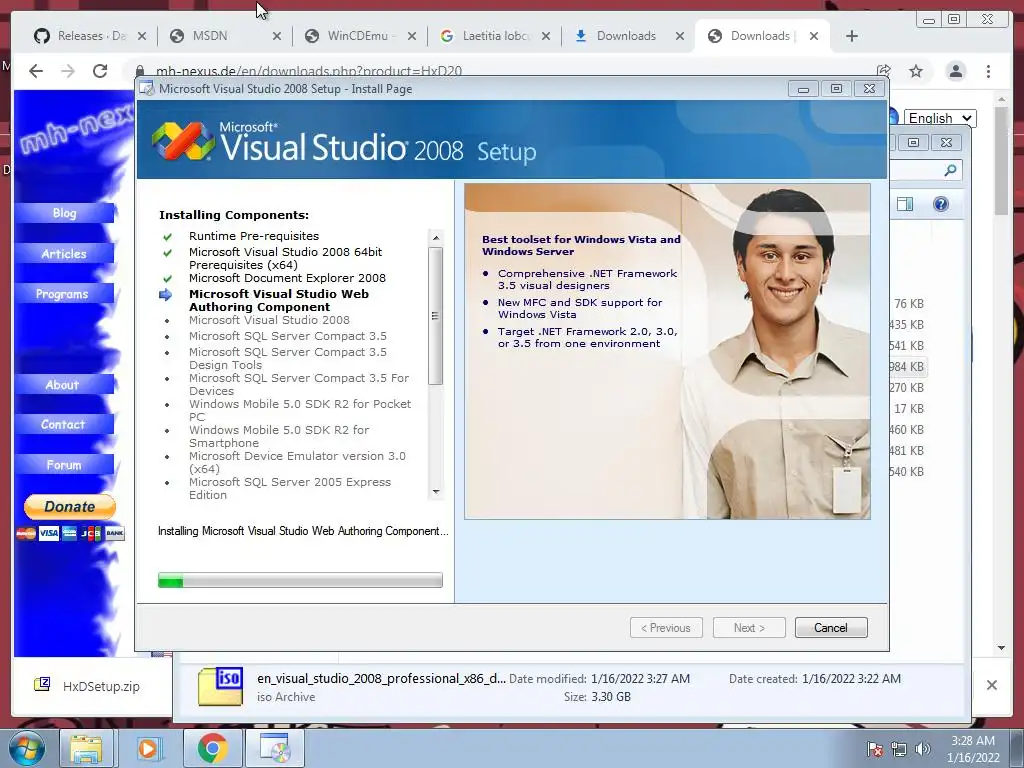Open Windows Explorer from the taskbar
1024x768 pixels.
(86, 748)
